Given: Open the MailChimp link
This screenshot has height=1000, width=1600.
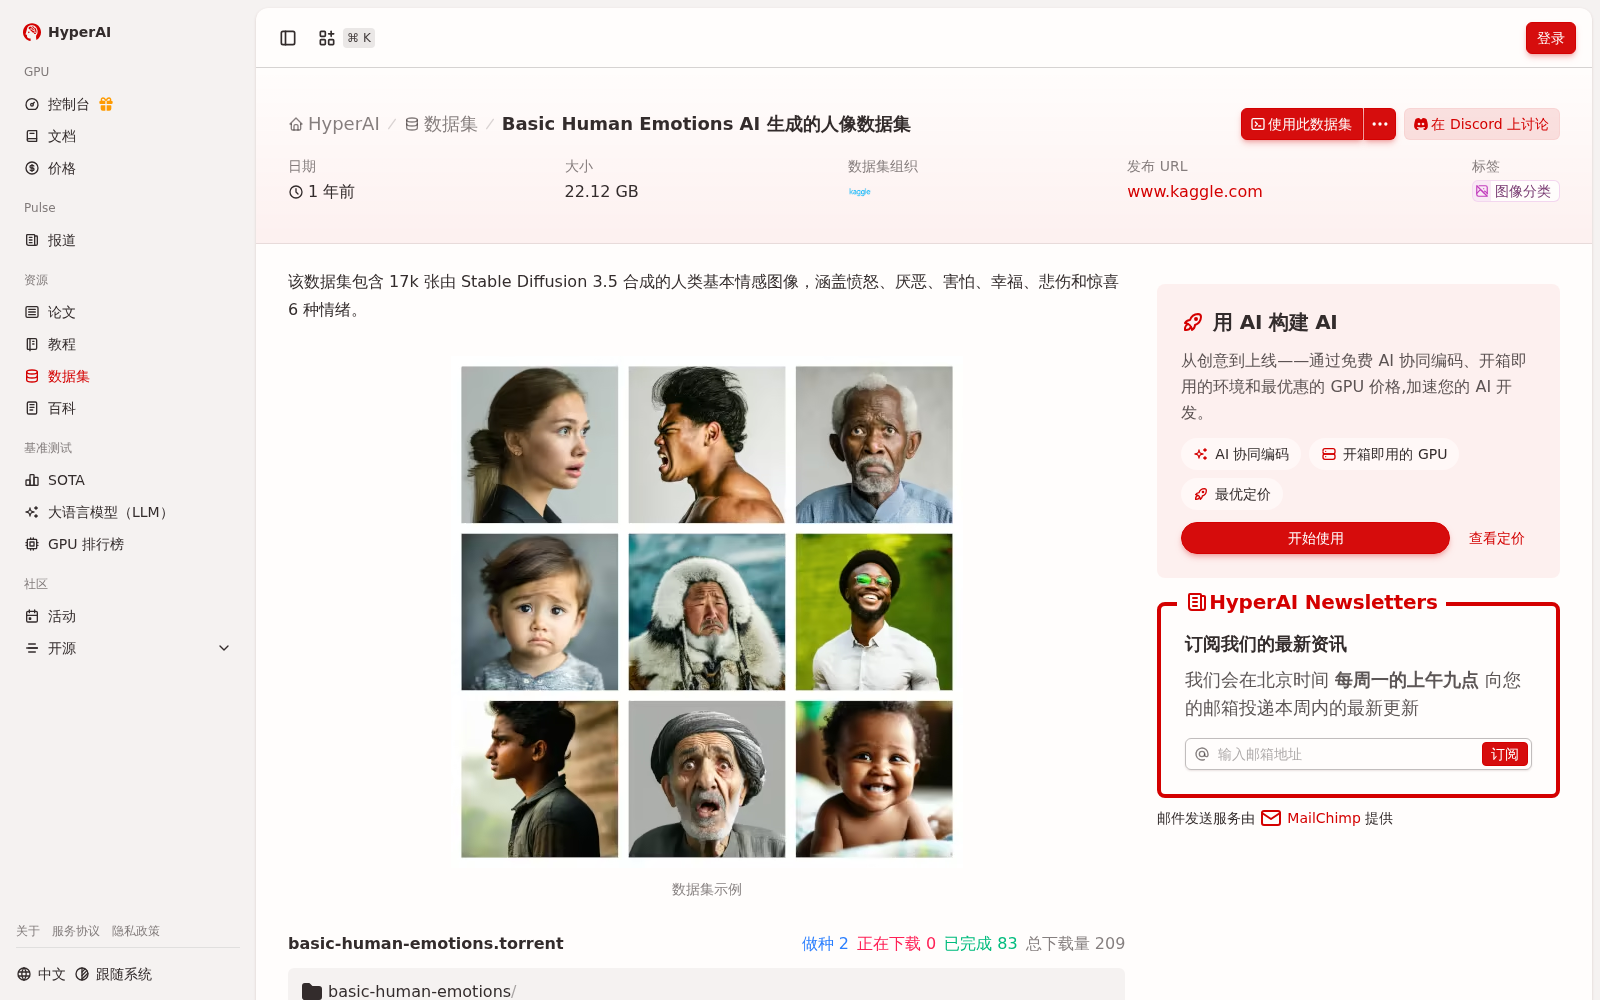Looking at the screenshot, I should point(1323,818).
